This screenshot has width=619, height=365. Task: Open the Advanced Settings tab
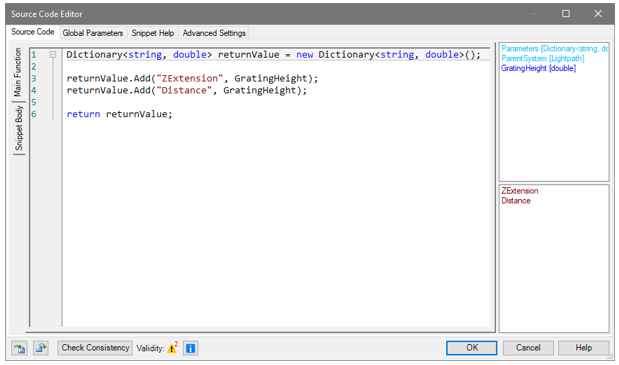click(214, 33)
